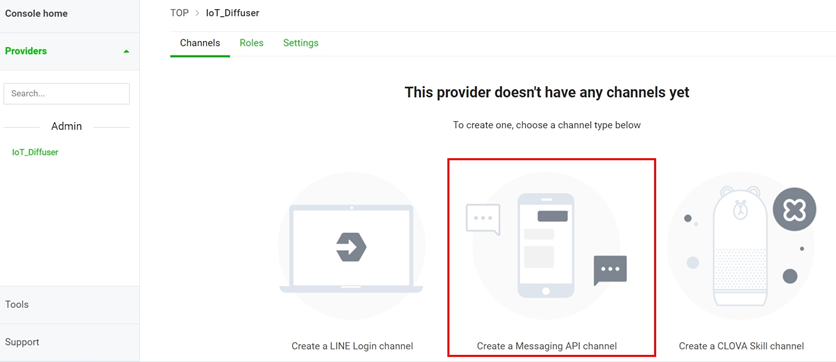This screenshot has height=362, width=836.
Task: Select Providers in the sidebar
Action: [x=26, y=51]
